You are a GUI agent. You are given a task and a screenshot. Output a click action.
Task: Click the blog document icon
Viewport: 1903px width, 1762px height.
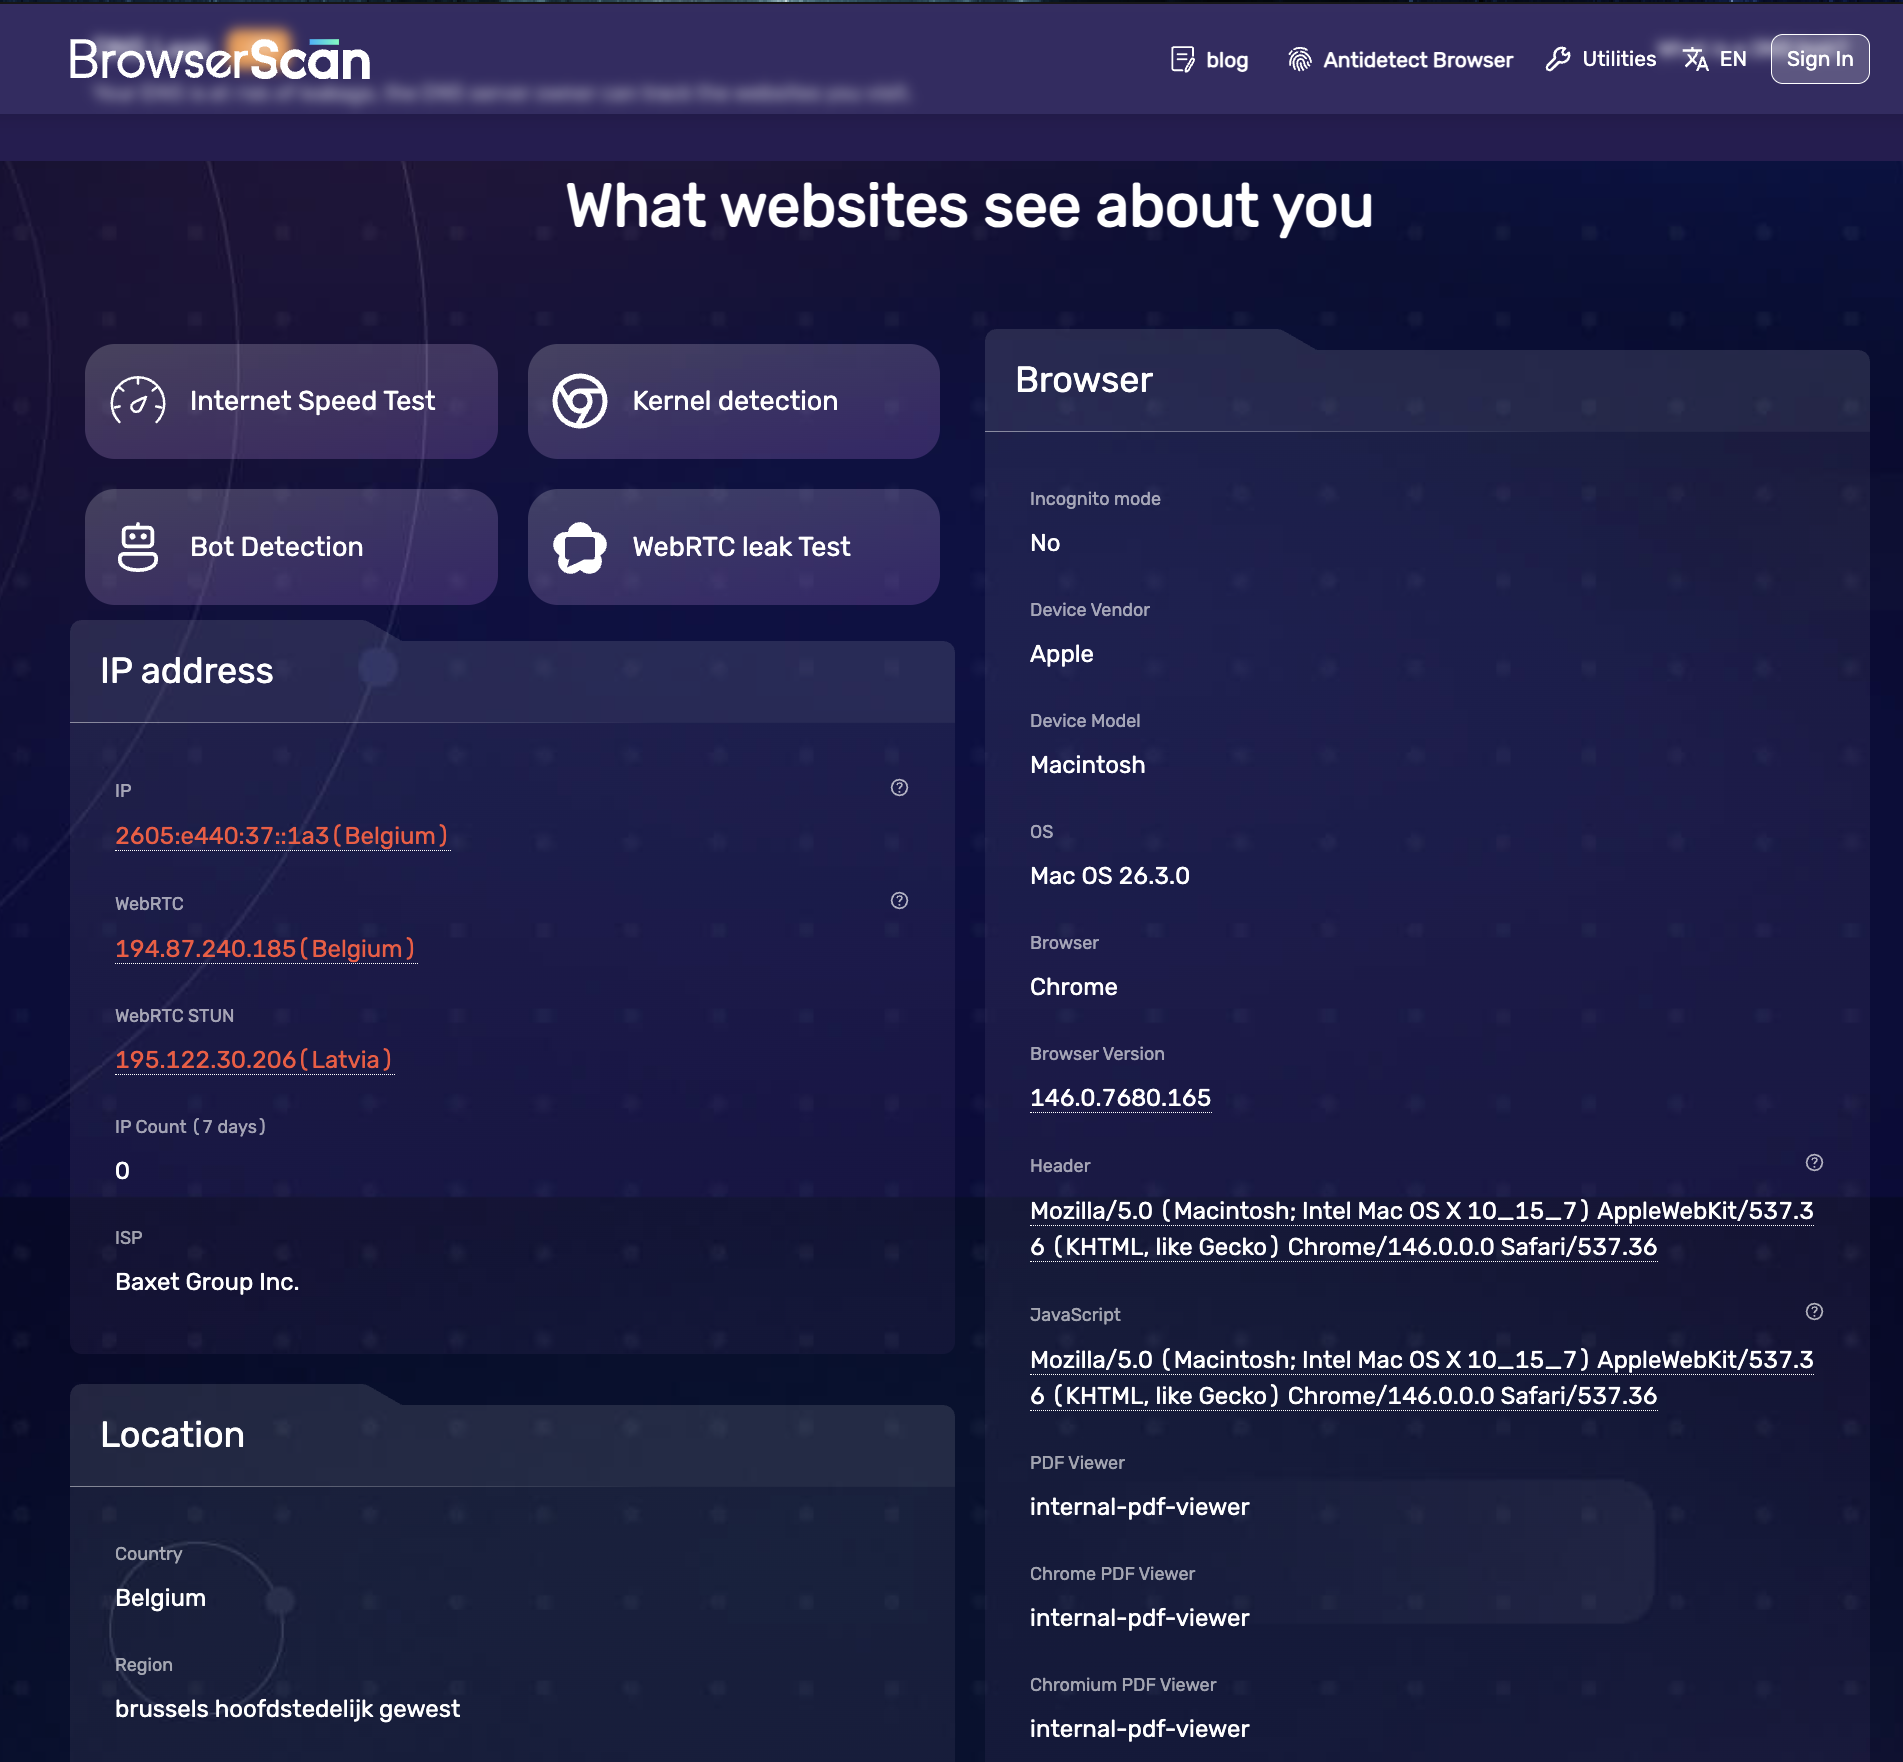(x=1182, y=59)
